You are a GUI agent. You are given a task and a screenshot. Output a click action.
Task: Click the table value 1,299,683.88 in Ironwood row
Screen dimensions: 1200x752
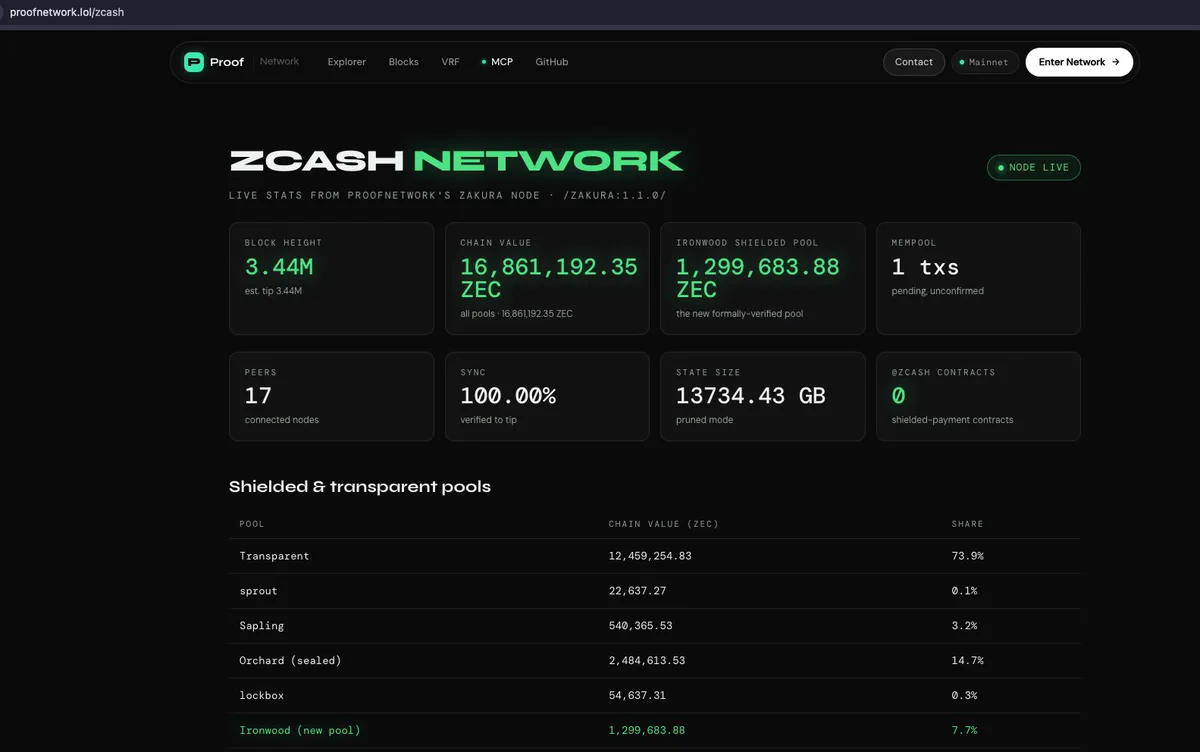click(647, 730)
